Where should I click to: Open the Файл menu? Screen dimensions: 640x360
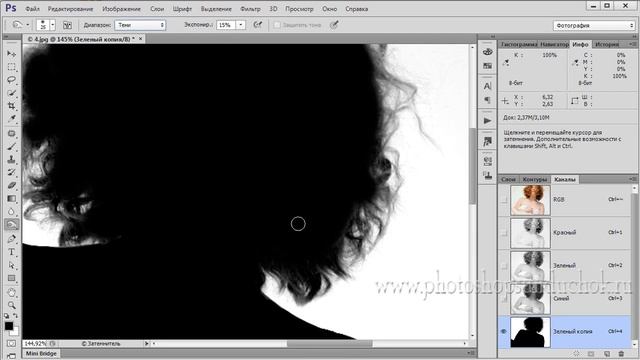pos(32,9)
